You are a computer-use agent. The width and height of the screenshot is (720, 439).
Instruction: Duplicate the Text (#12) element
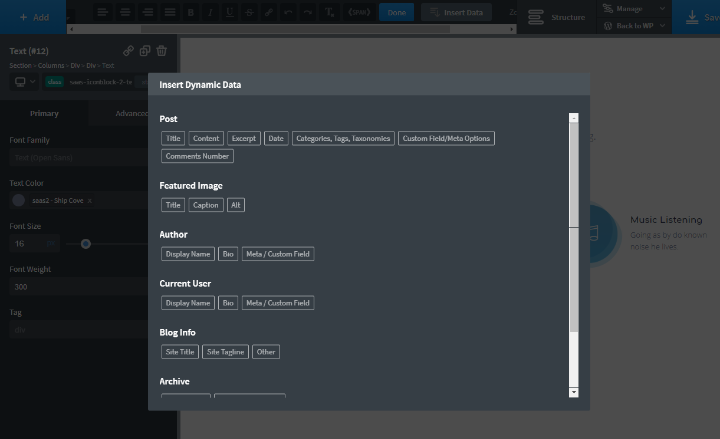[x=145, y=51]
